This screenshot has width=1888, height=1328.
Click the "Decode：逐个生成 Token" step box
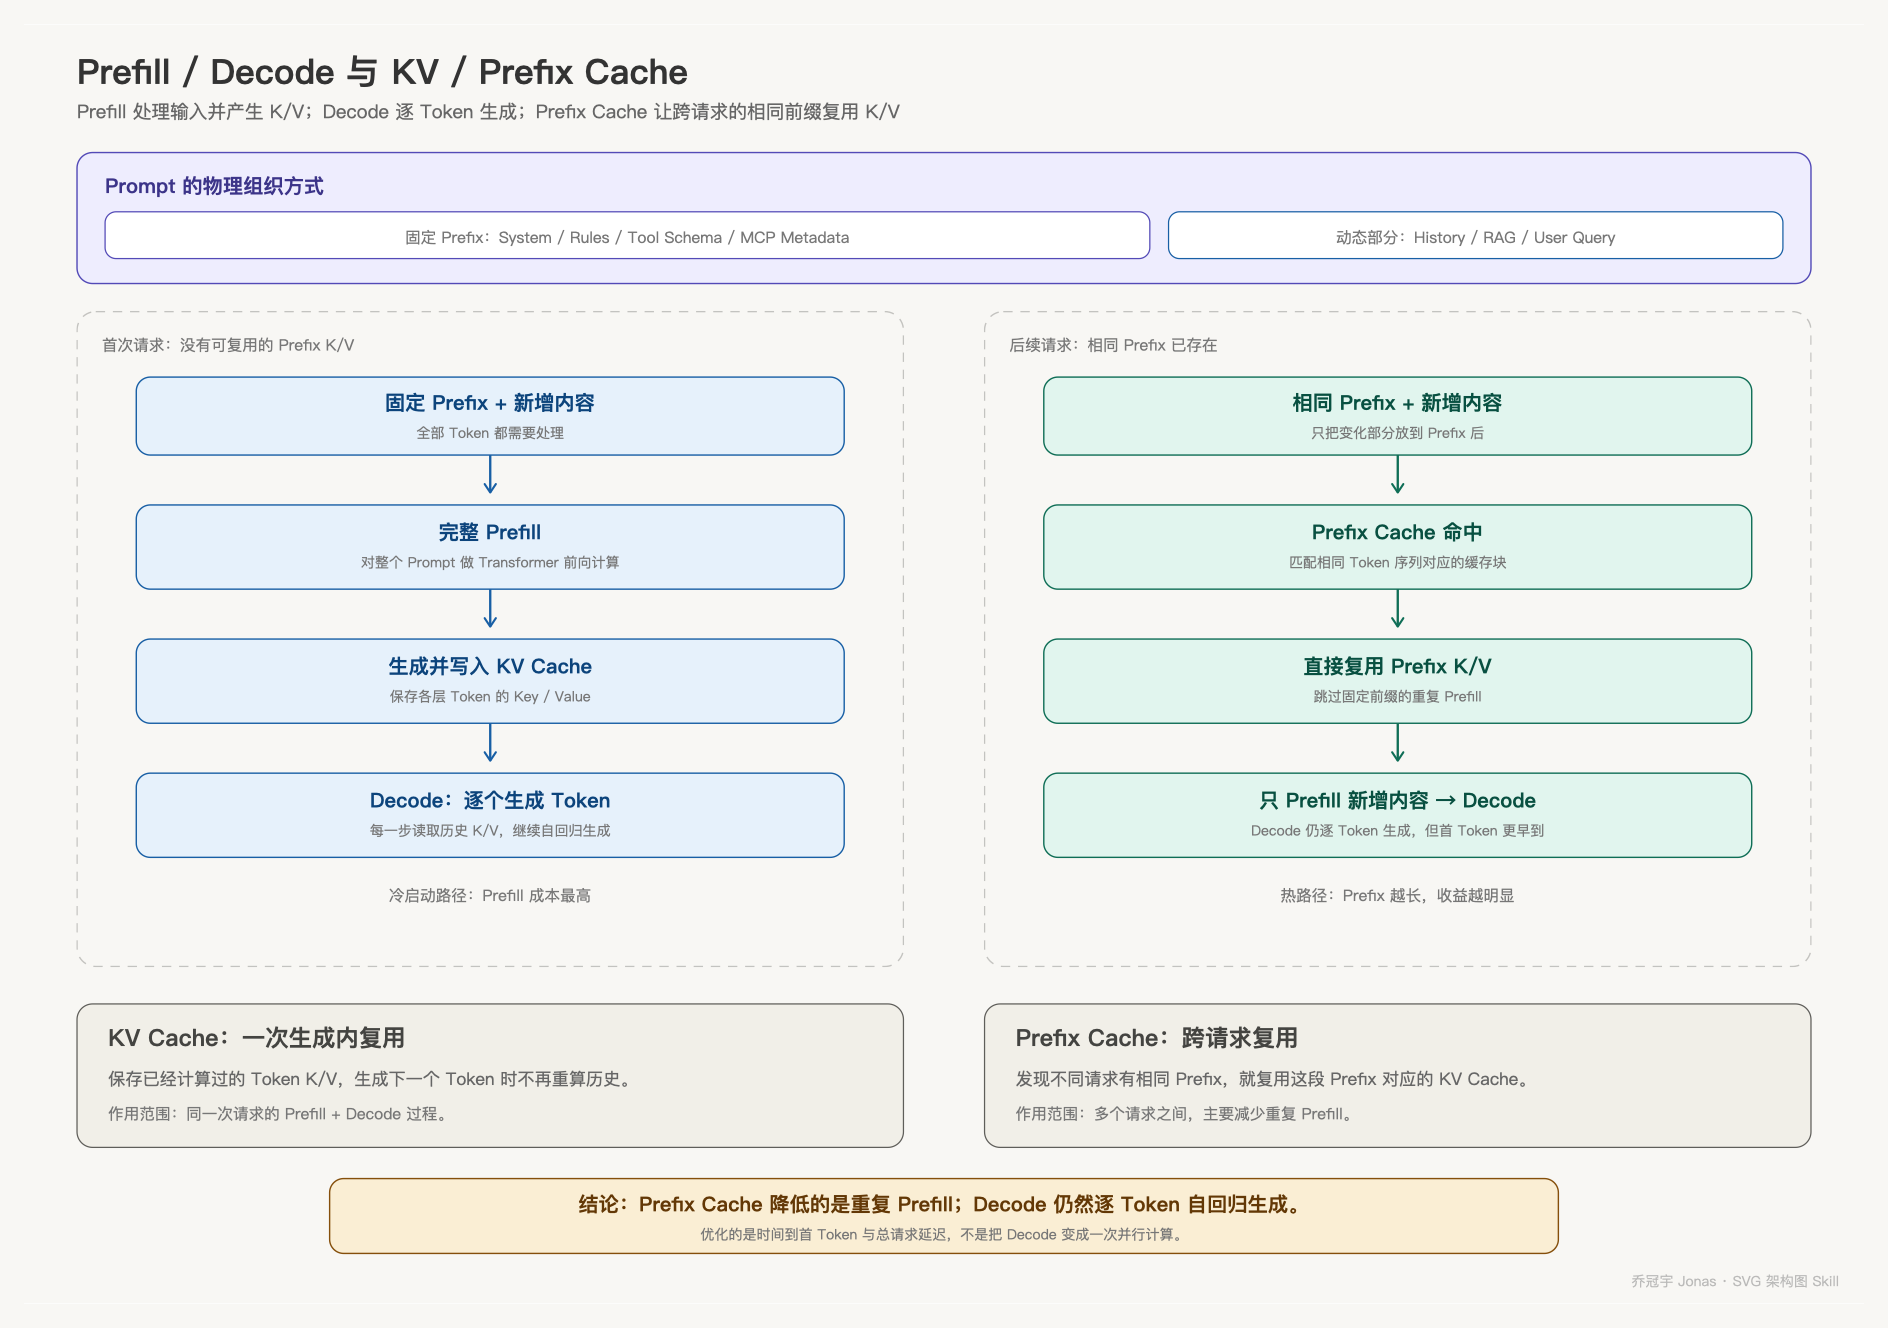click(490, 815)
